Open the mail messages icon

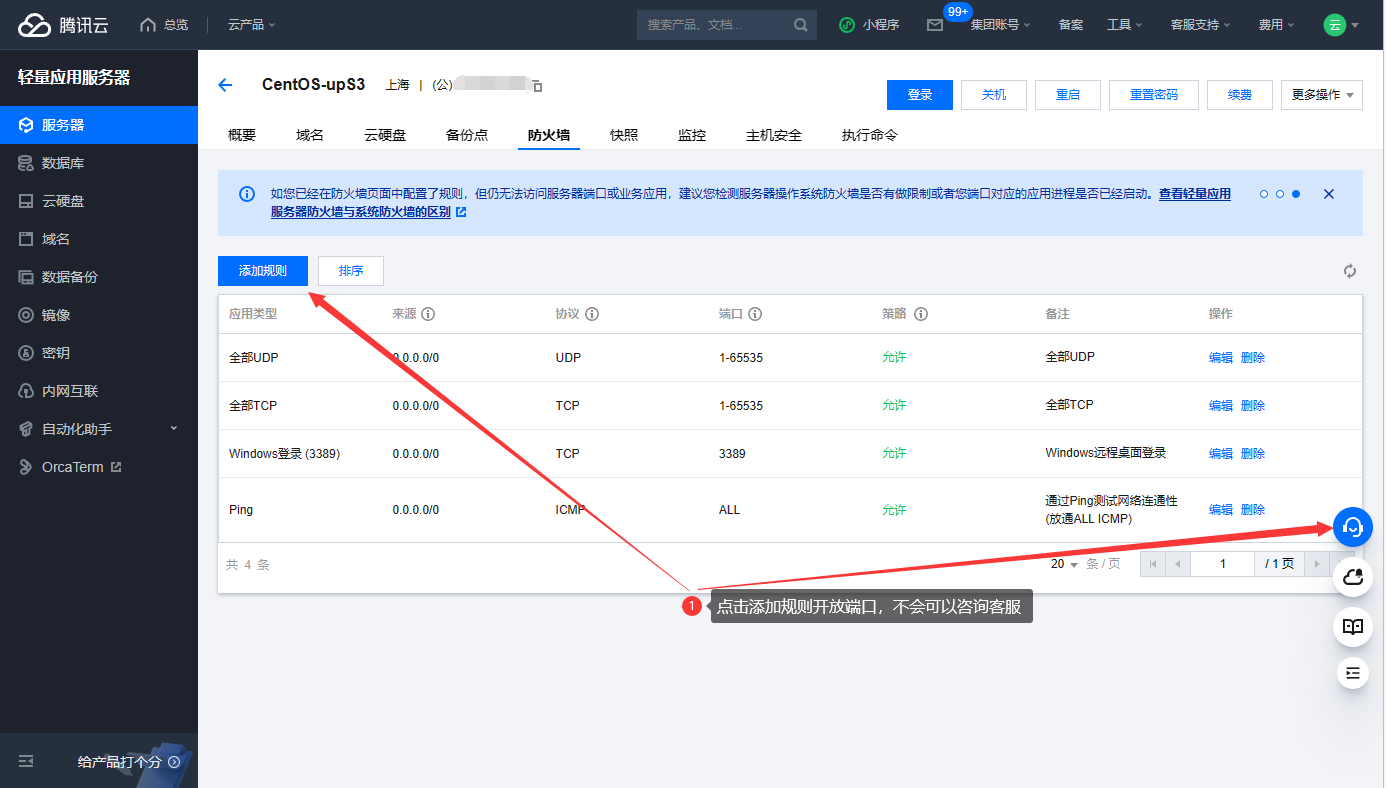[x=935, y=25]
